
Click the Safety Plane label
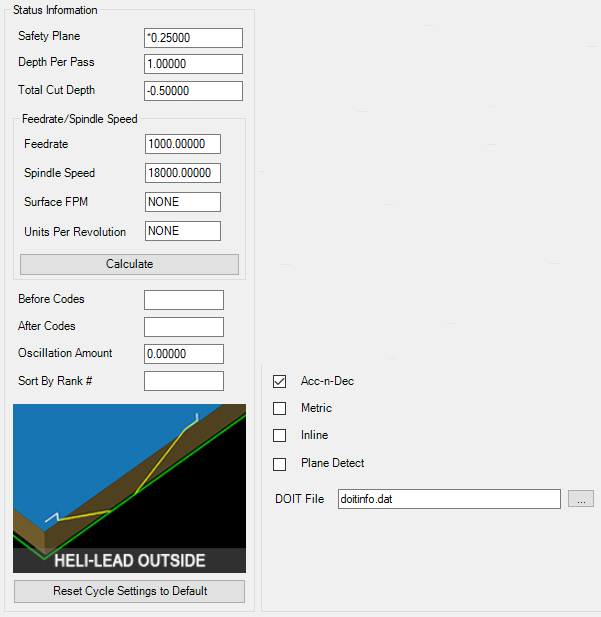[x=49, y=36]
